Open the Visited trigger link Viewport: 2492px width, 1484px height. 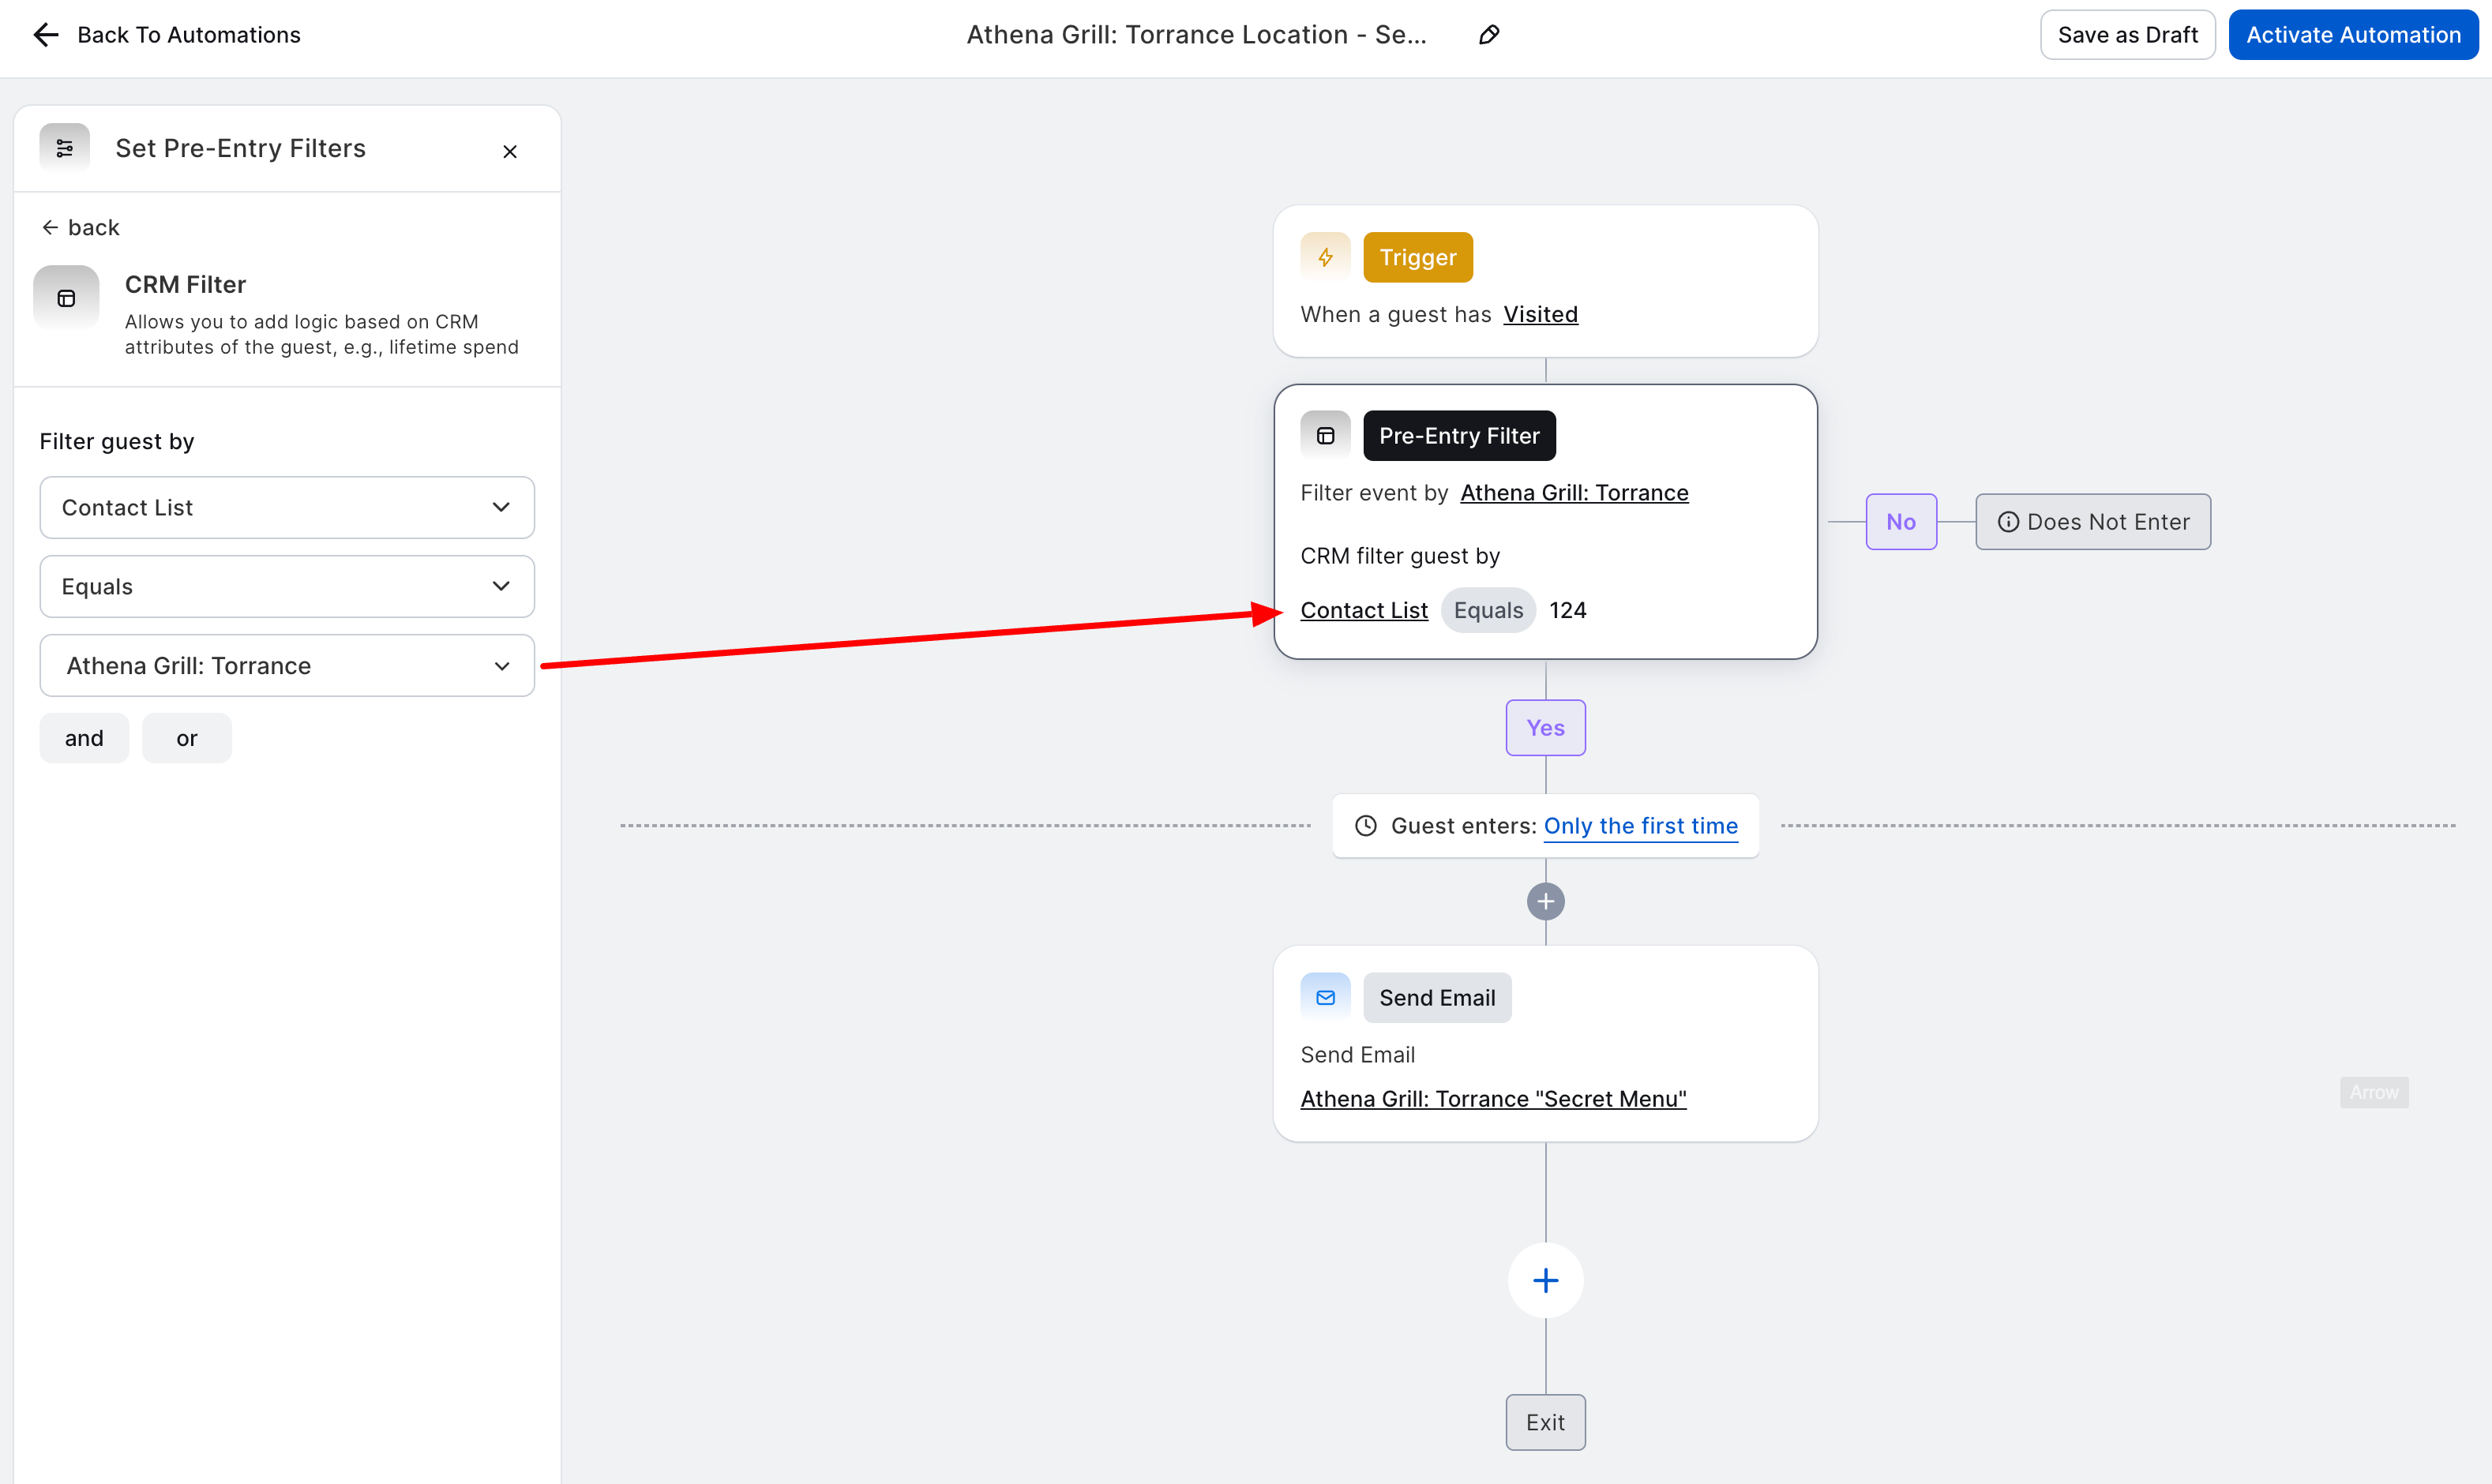[x=1541, y=314]
